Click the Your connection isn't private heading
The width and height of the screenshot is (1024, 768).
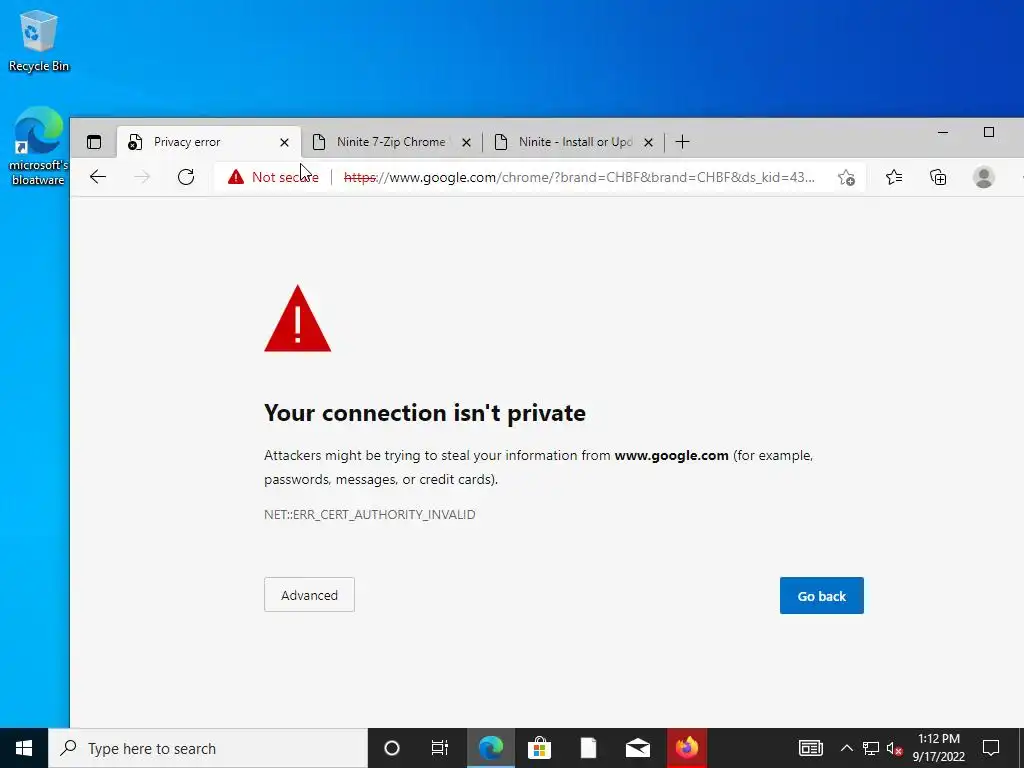(x=424, y=413)
